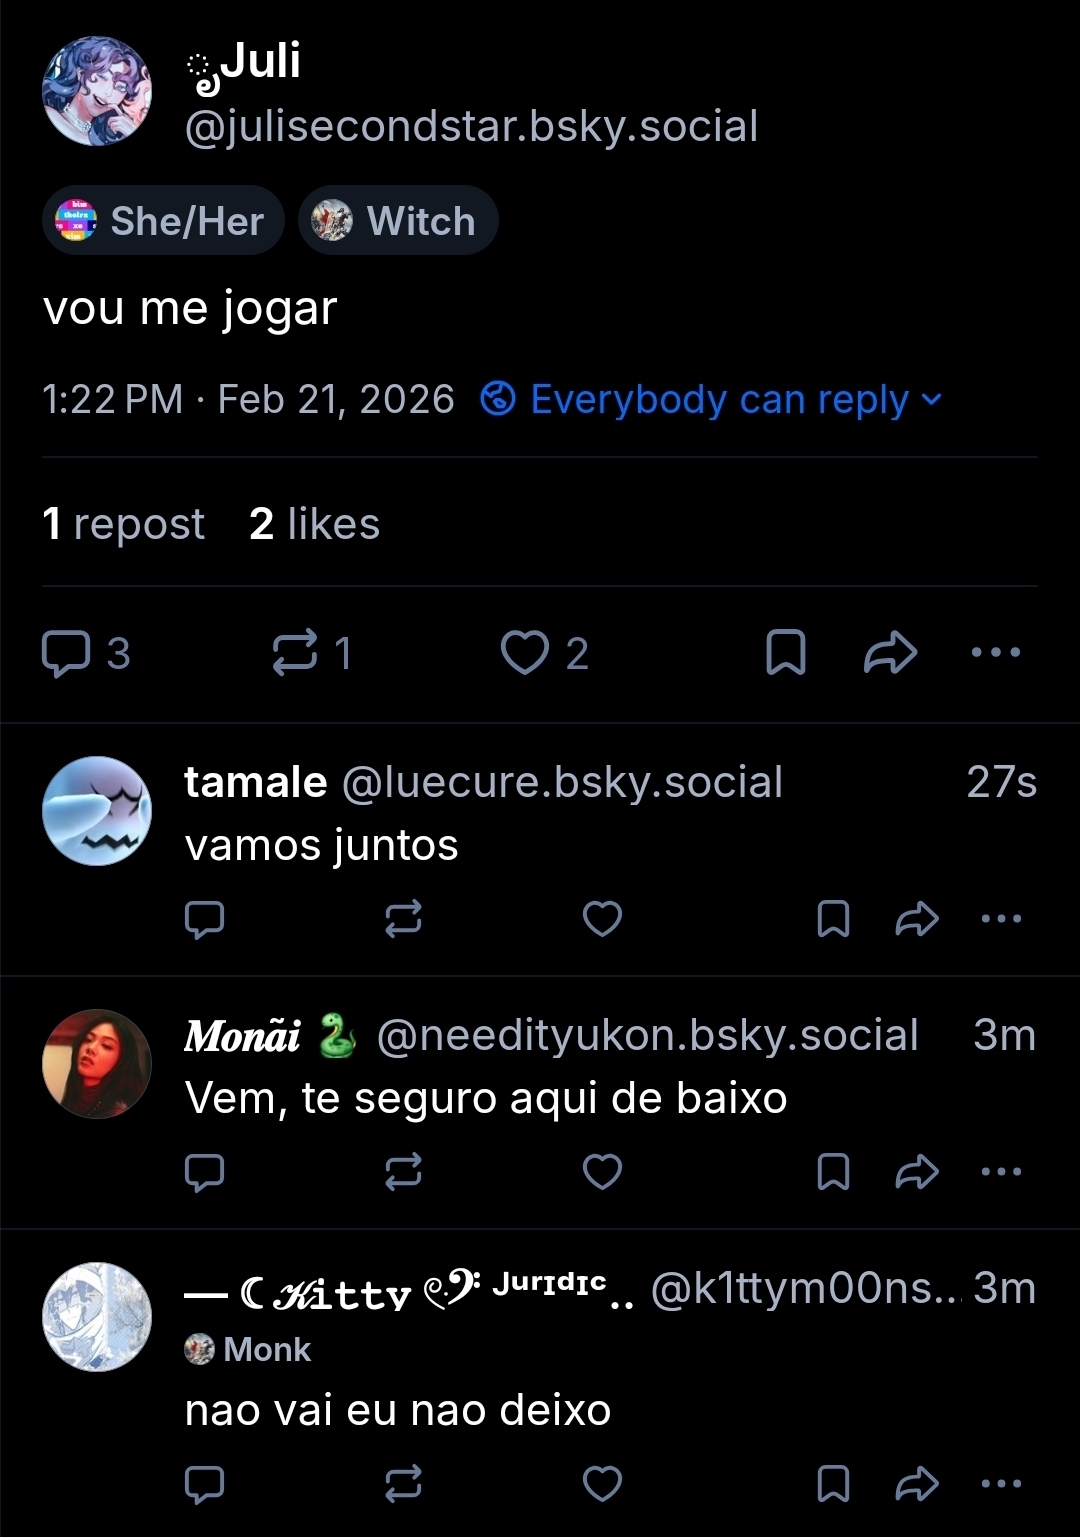Open the Witch label badge
1080x1537 pixels.
tap(398, 221)
